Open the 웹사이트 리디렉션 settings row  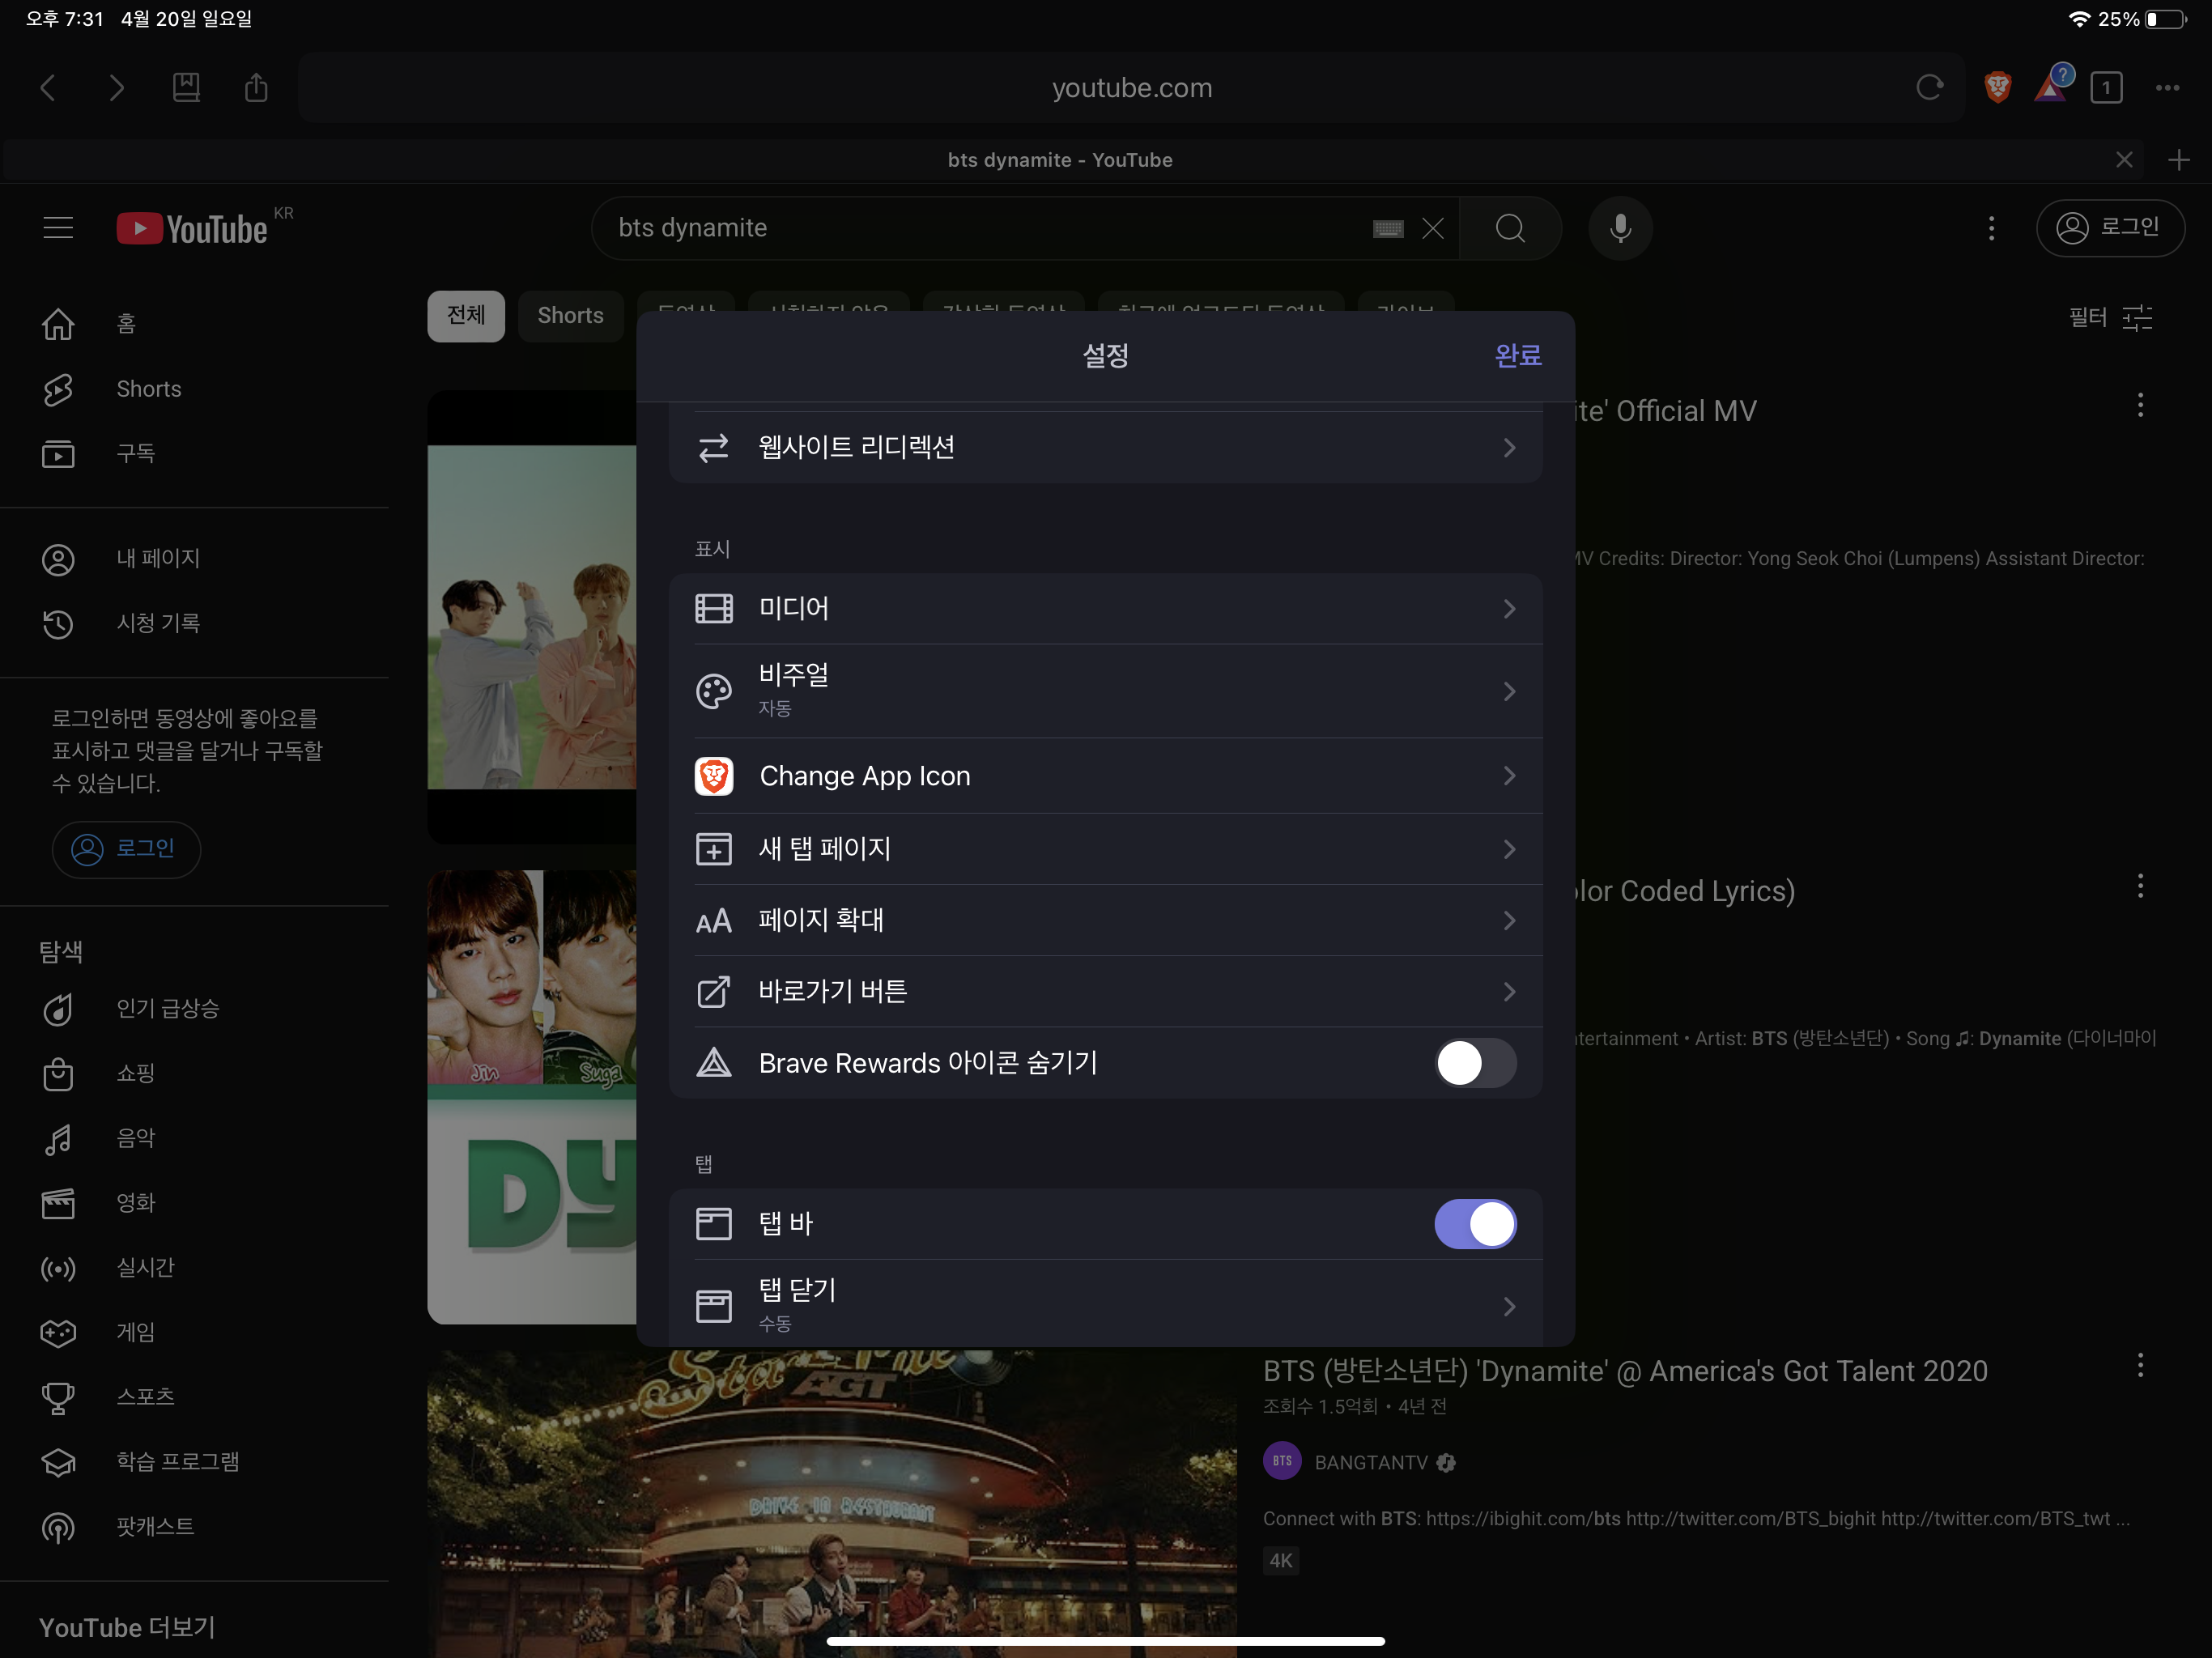pos(1105,447)
